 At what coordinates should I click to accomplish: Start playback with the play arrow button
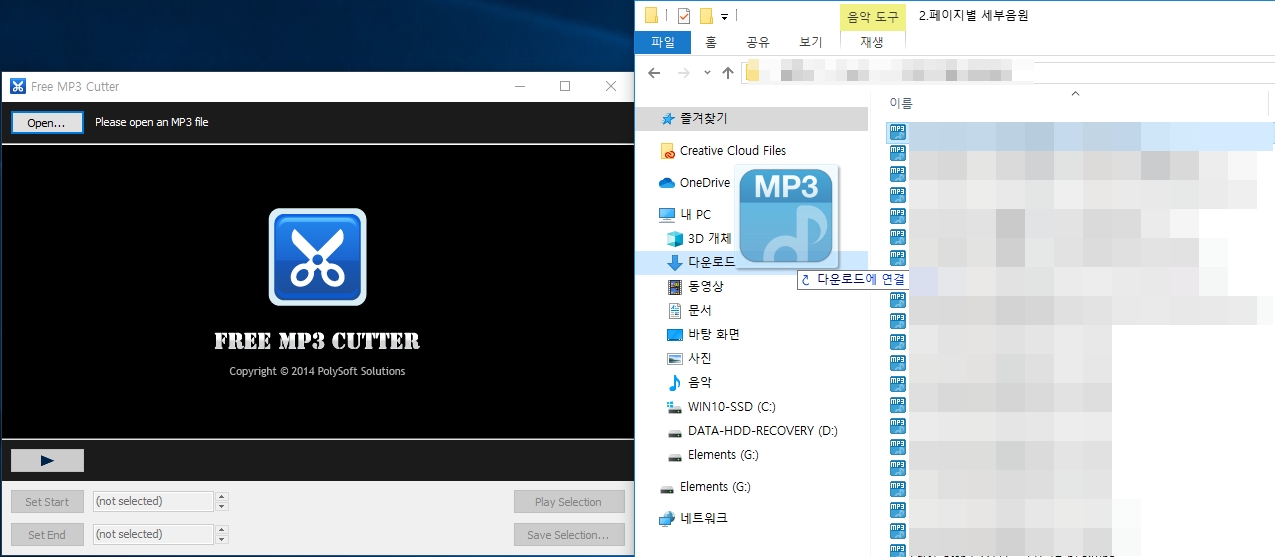(x=47, y=460)
